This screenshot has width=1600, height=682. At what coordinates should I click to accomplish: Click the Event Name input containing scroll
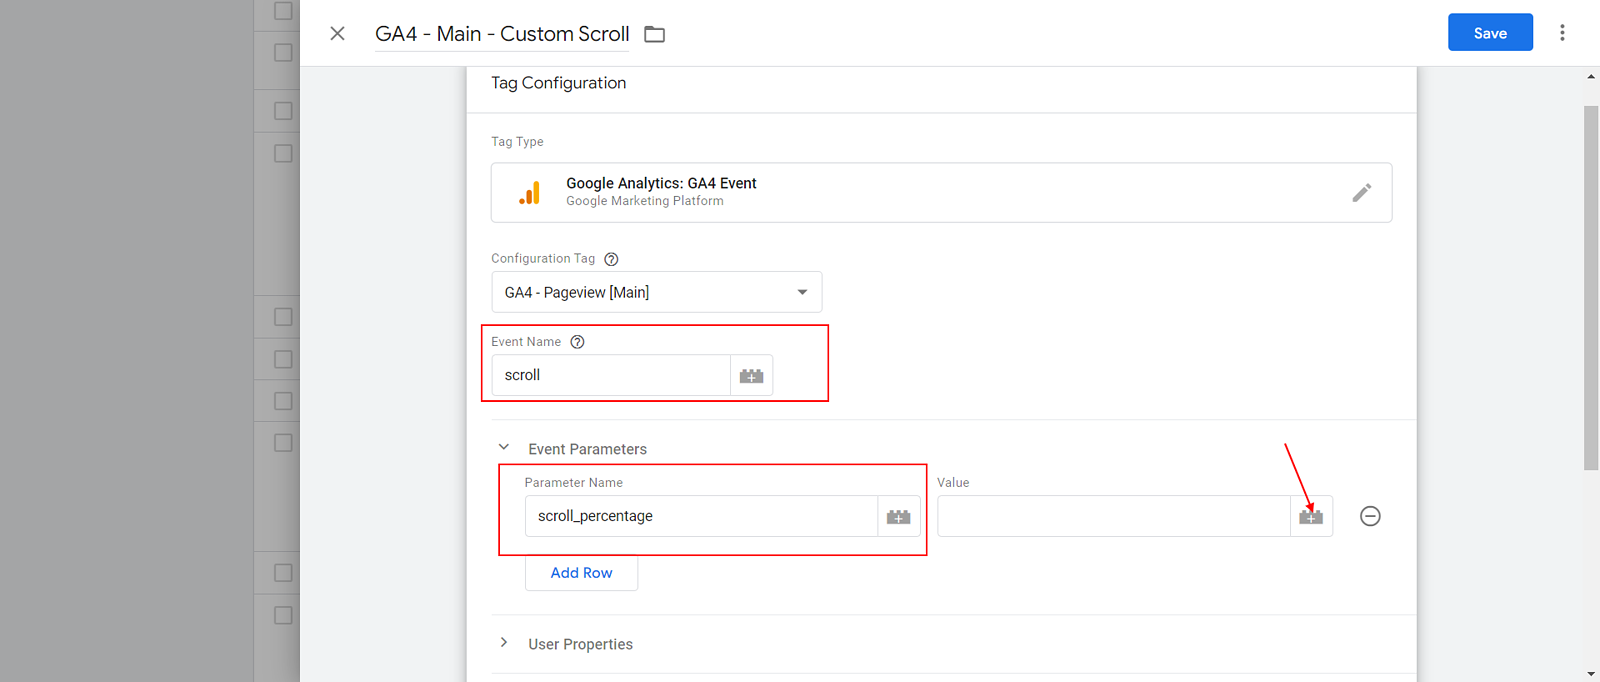(611, 376)
